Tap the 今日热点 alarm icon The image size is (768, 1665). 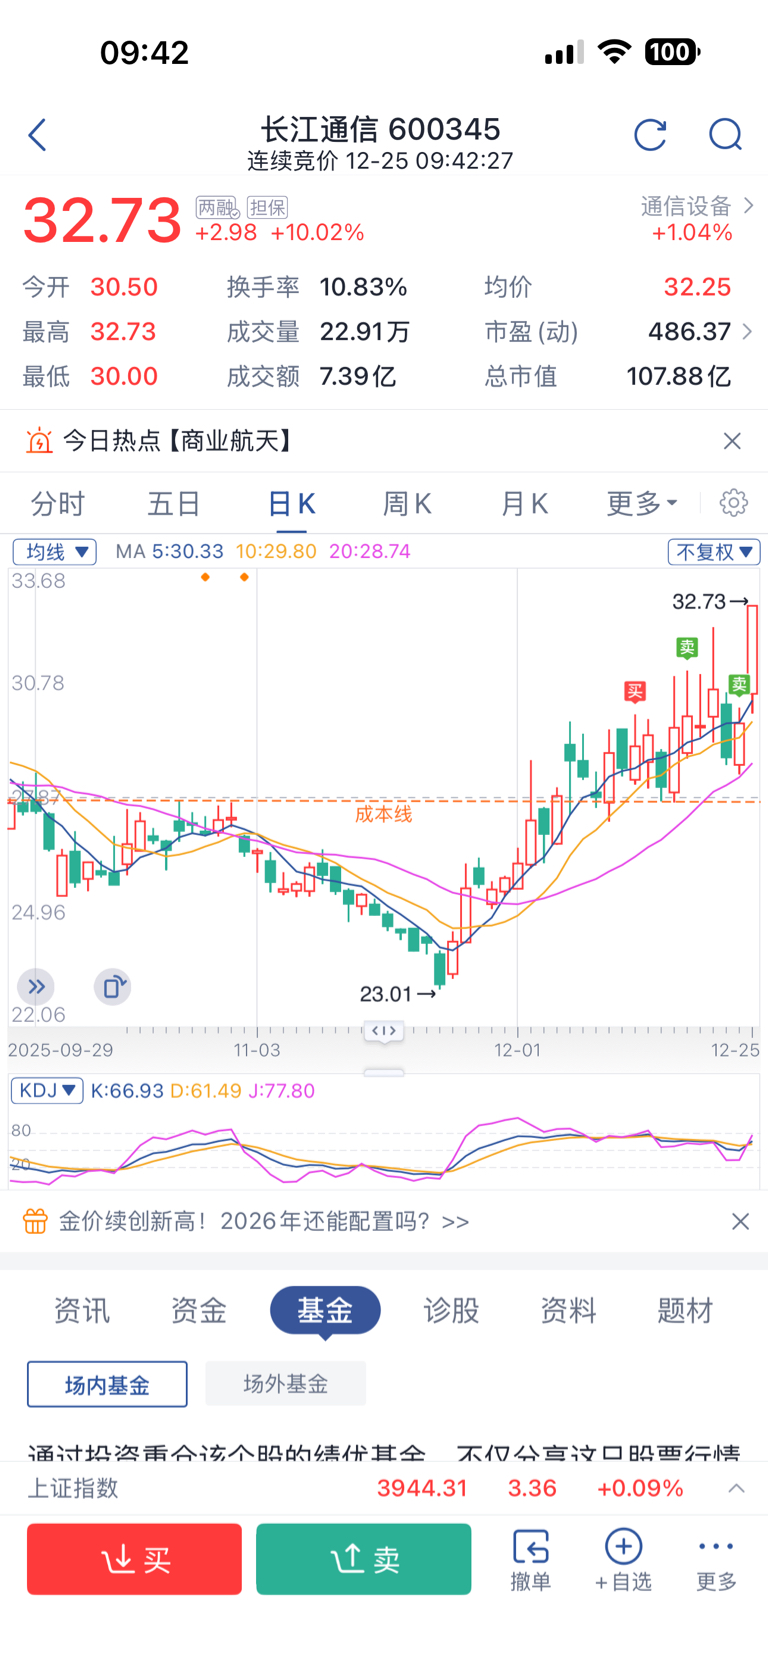click(x=39, y=441)
